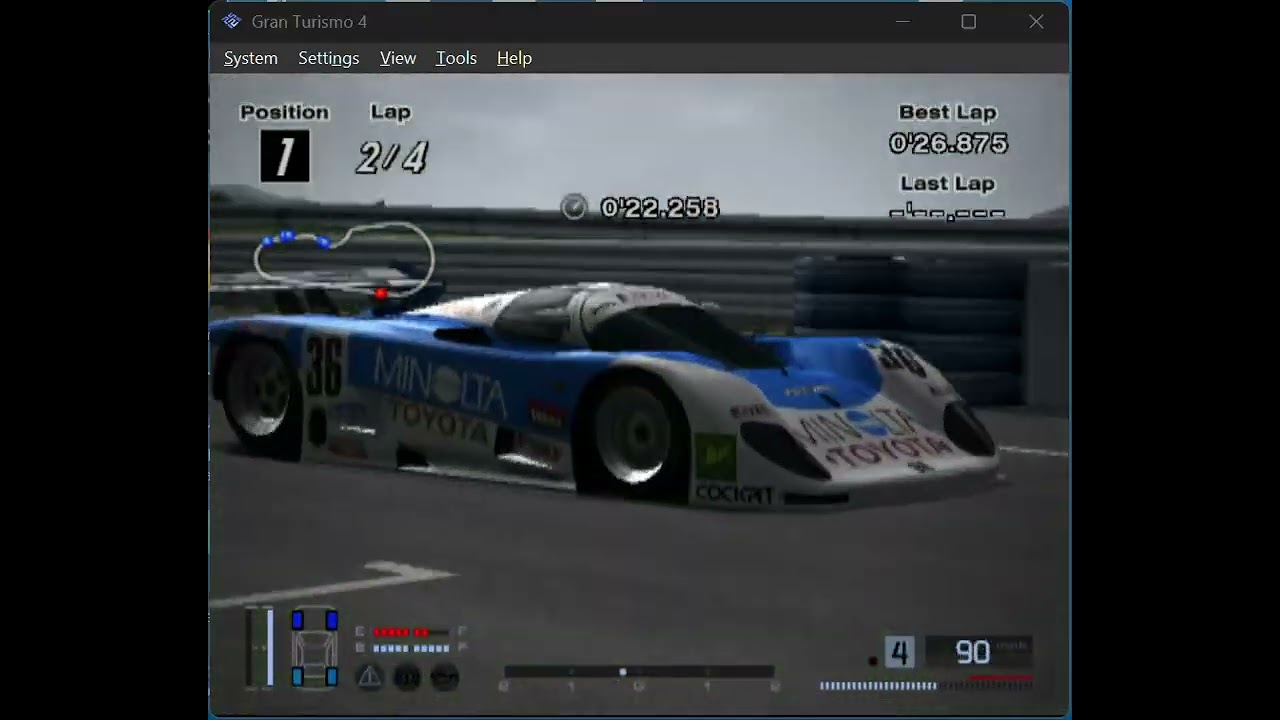Click the tire wear car diagram
This screenshot has width=1280, height=720.
pyautogui.click(x=314, y=649)
